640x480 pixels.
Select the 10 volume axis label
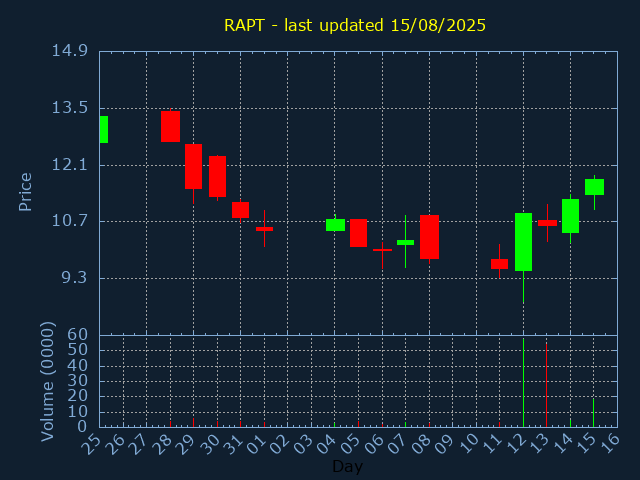click(x=78, y=412)
